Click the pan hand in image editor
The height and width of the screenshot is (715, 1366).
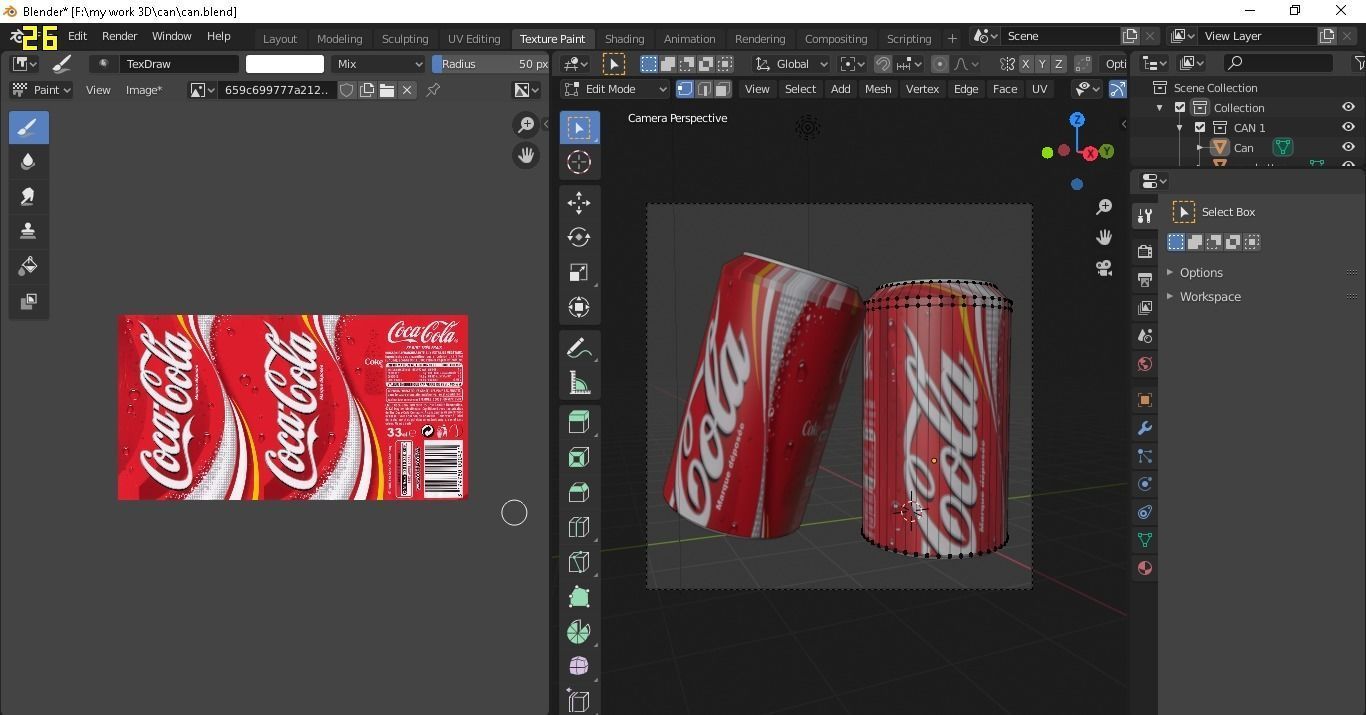(526, 156)
